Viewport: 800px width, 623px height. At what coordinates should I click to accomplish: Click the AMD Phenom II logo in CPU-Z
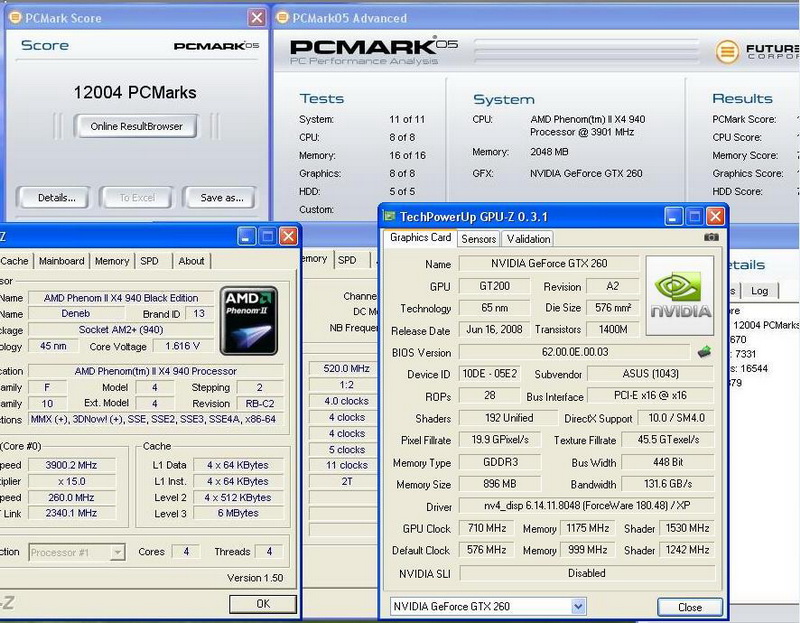[249, 320]
